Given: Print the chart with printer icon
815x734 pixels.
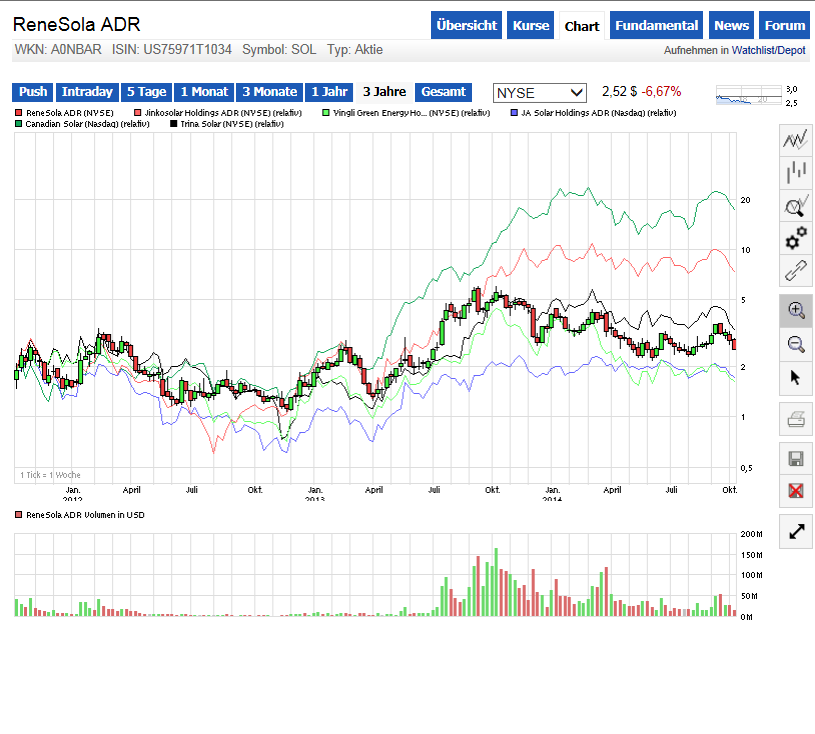Looking at the screenshot, I should coord(796,419).
